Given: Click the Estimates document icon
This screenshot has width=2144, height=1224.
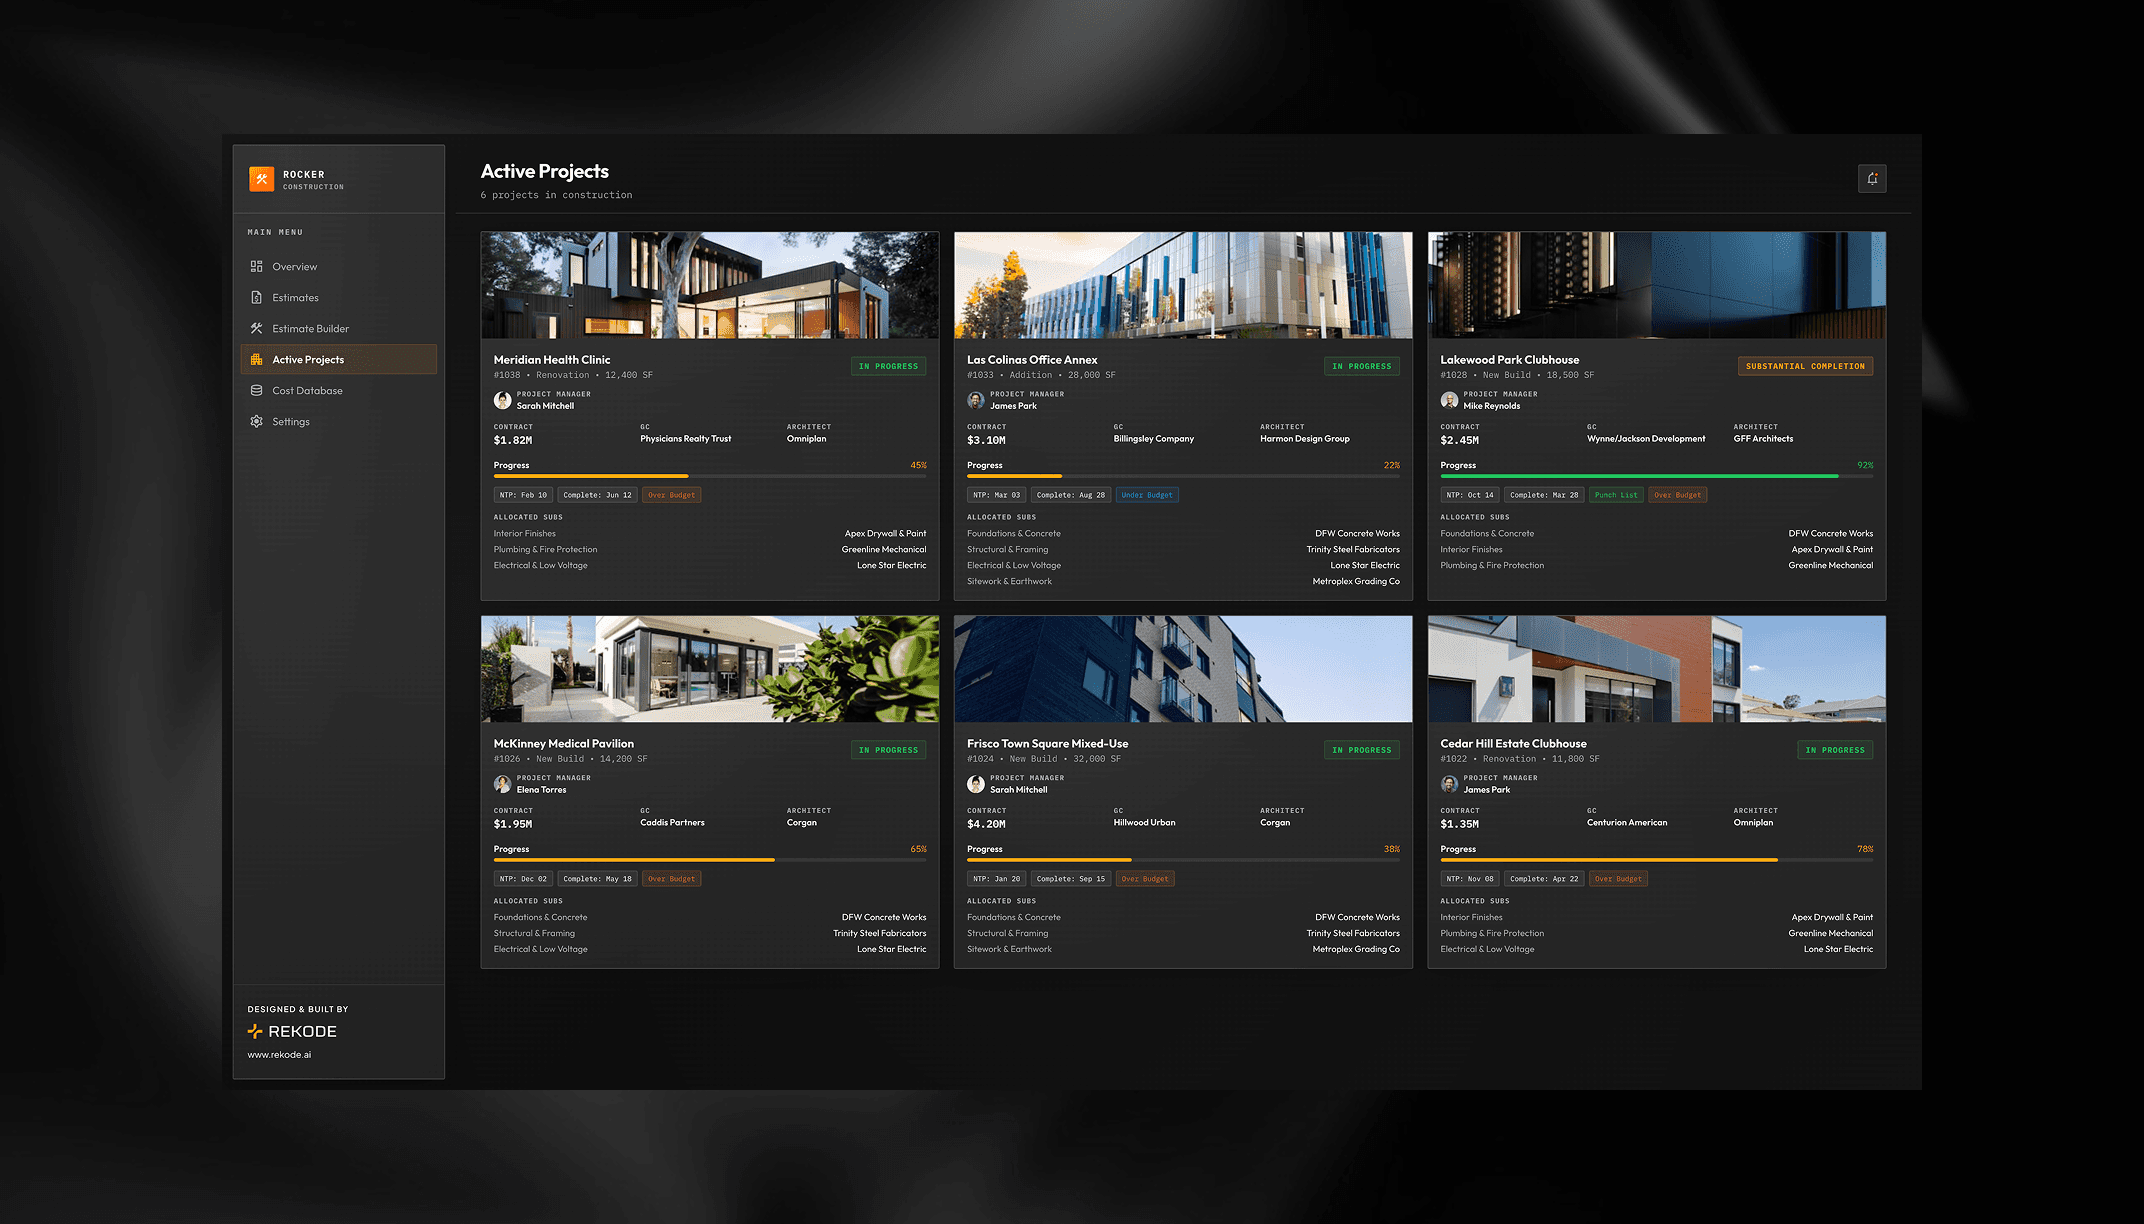Looking at the screenshot, I should tap(257, 298).
